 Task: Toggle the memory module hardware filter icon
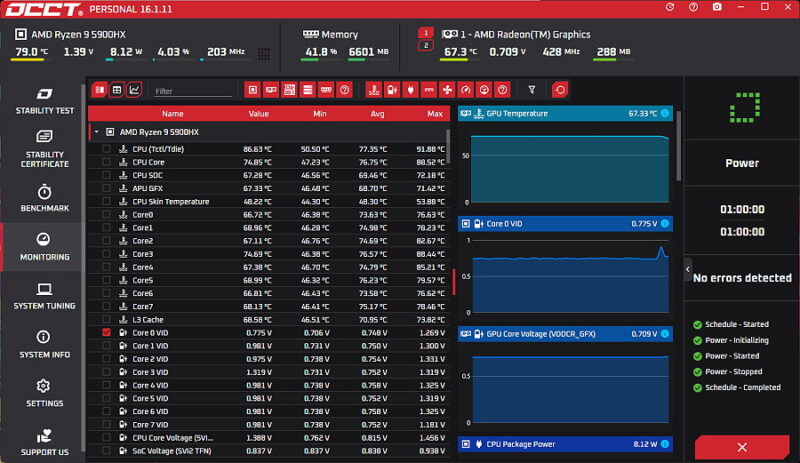click(x=326, y=90)
